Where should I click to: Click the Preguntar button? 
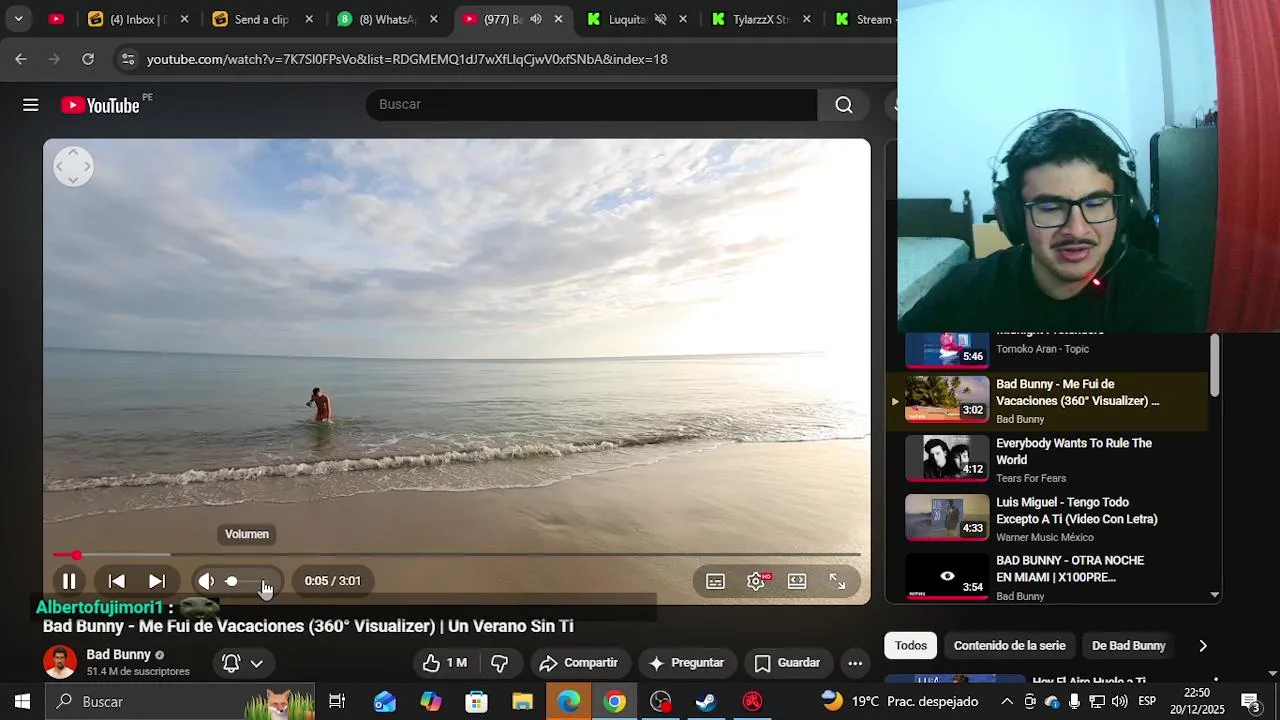point(686,663)
